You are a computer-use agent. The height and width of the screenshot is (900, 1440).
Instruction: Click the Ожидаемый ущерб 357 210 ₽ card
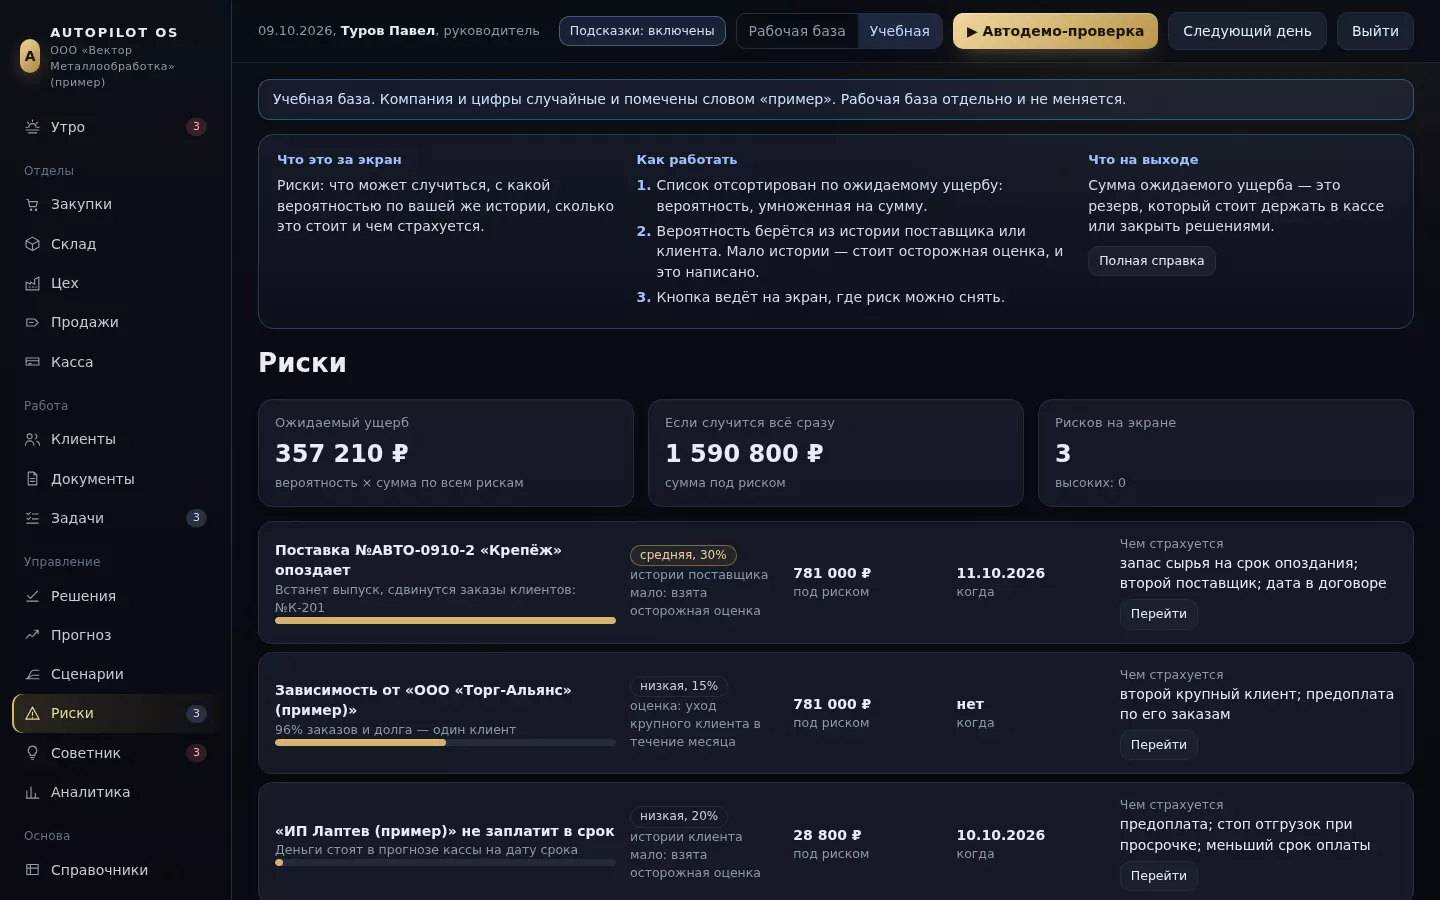click(x=446, y=453)
